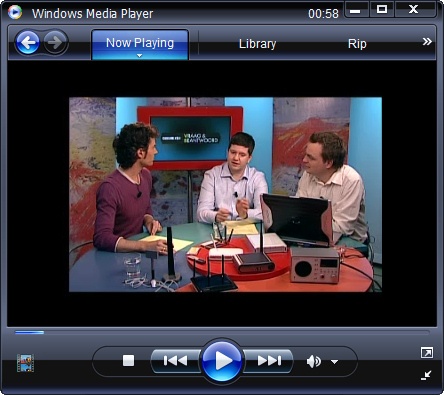
Task: Minimize the Windows Media Player window
Action: [x=356, y=10]
